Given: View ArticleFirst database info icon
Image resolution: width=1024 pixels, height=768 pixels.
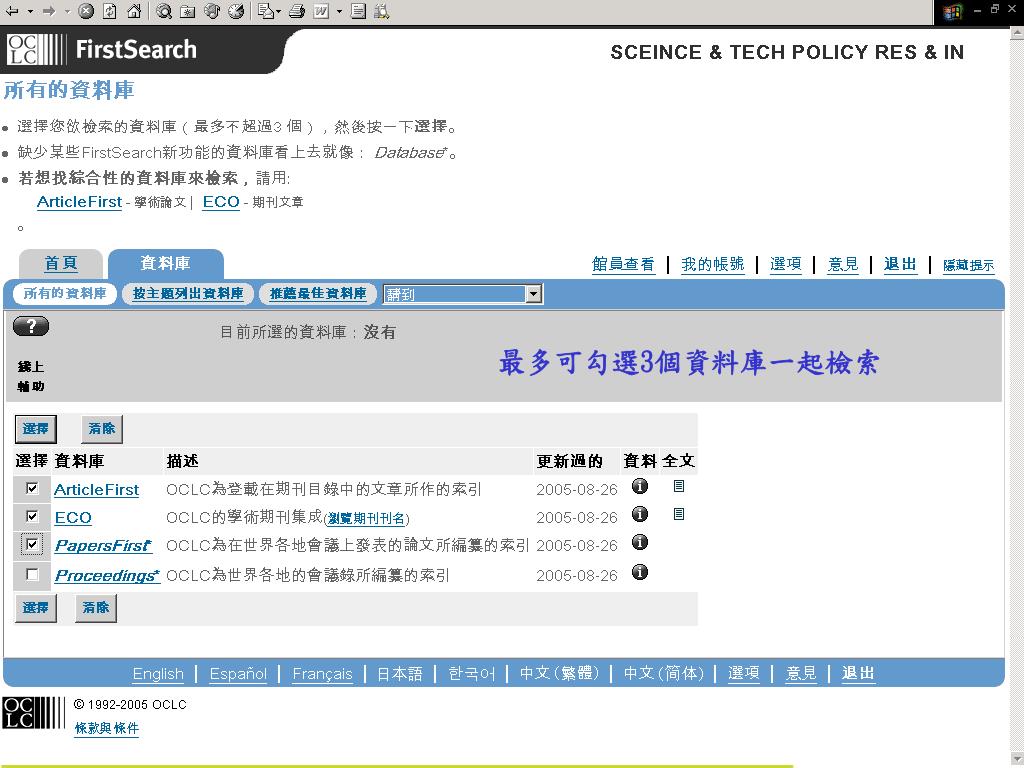Looking at the screenshot, I should (x=640, y=486).
